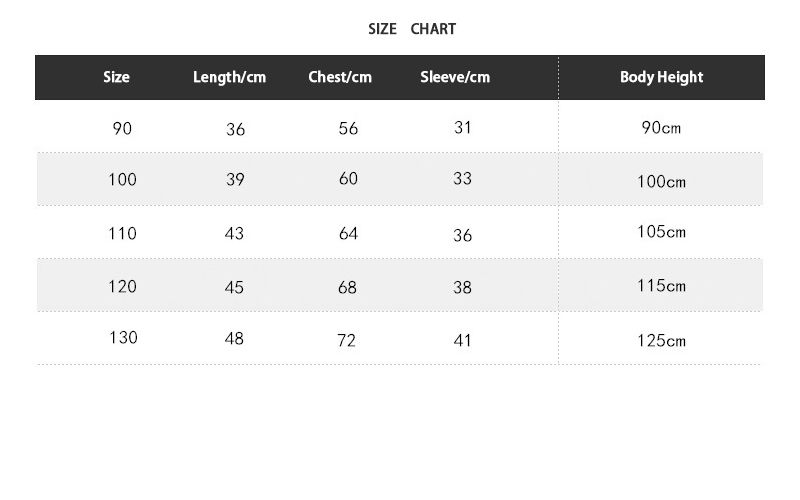
Task: Click size 130 in the Size column
Action: [123, 337]
